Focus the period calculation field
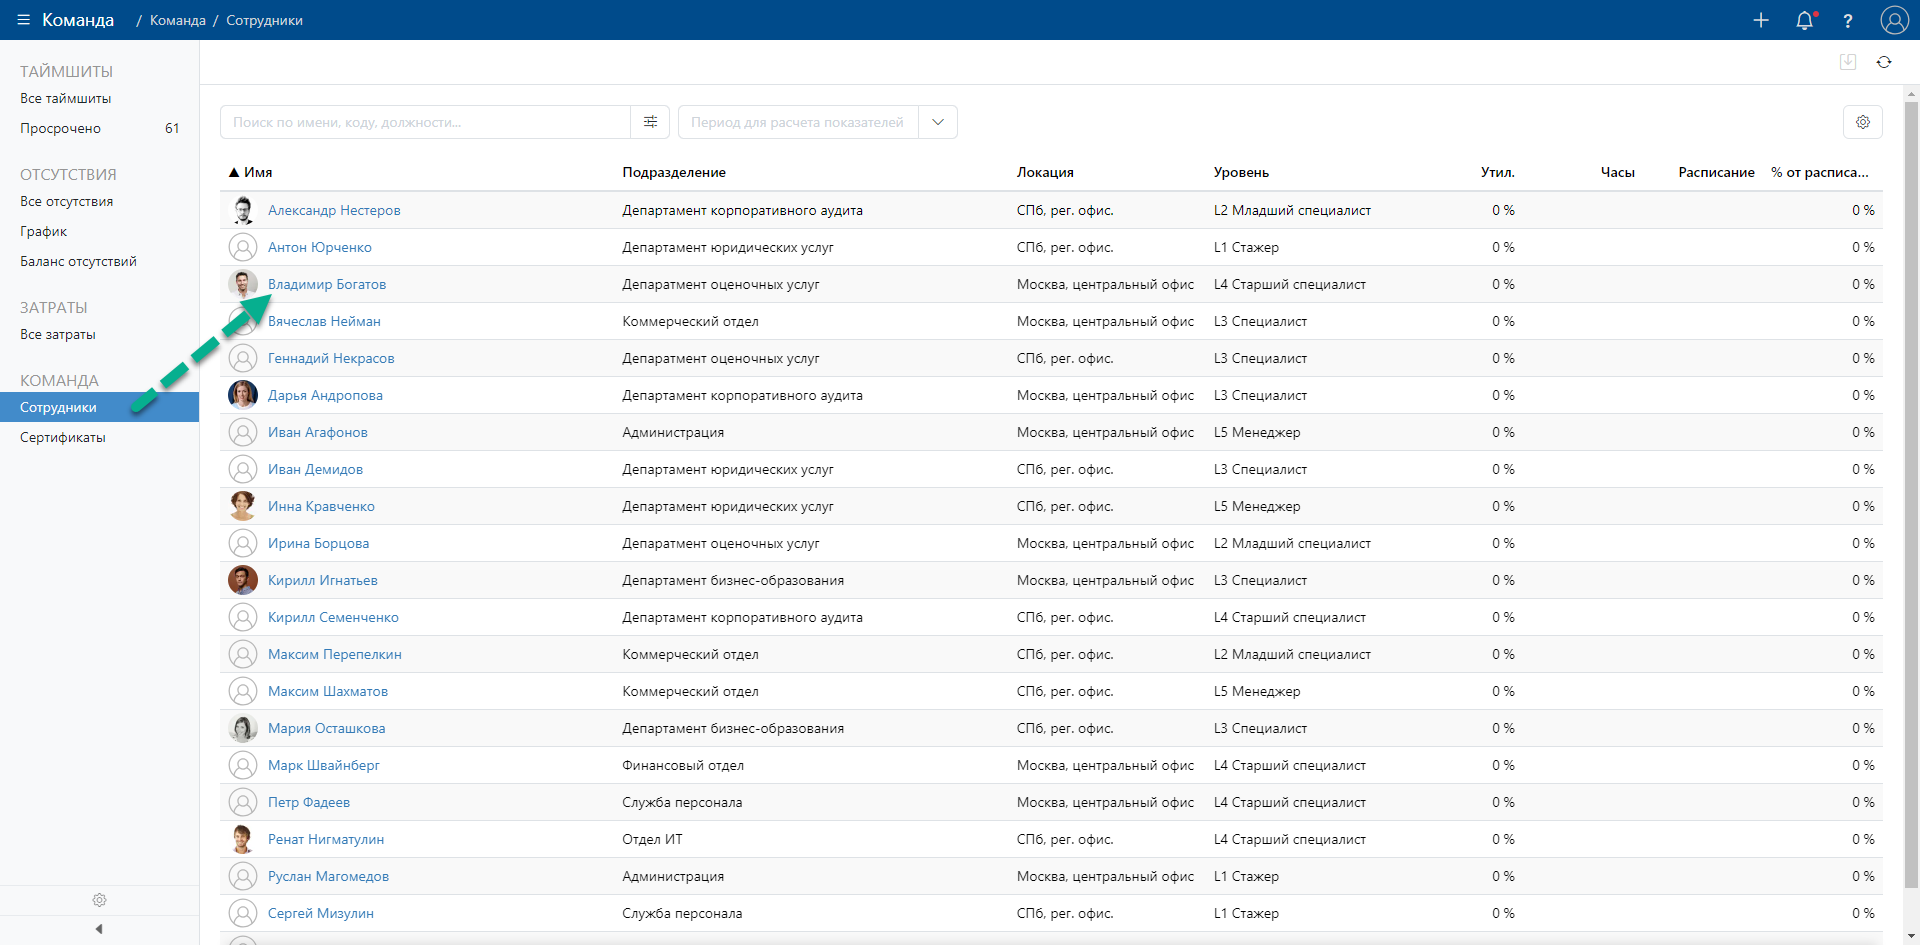This screenshot has width=1920, height=945. coord(798,122)
